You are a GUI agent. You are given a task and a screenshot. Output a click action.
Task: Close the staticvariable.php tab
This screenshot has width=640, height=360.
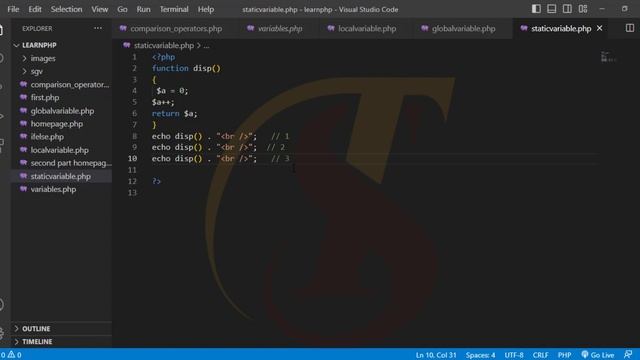(x=600, y=28)
